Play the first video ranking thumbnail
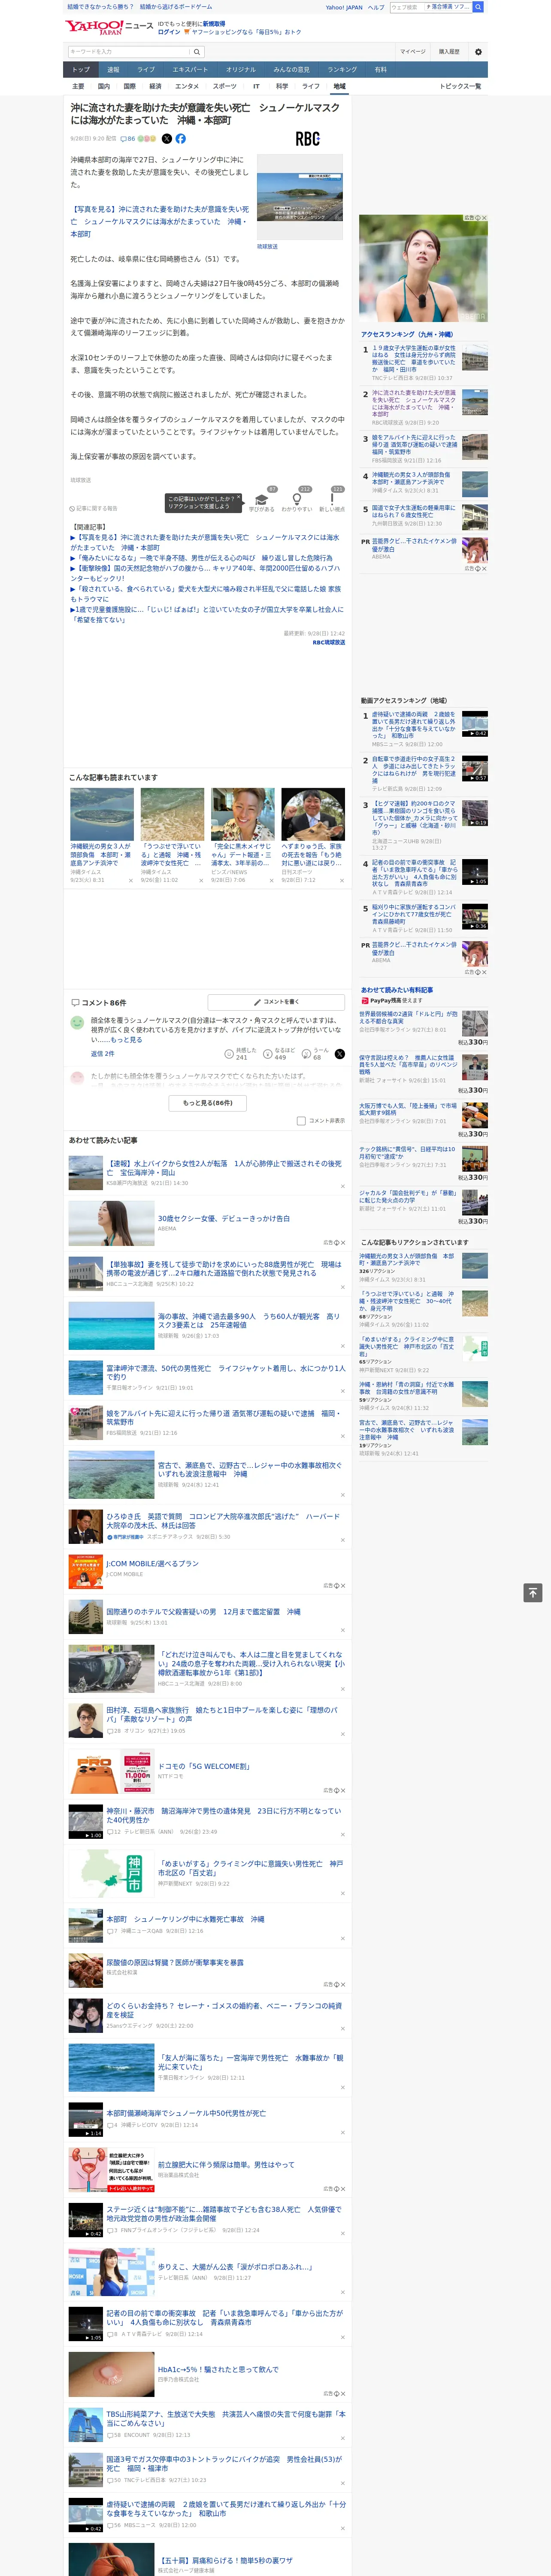This screenshot has height=2576, width=551. pos(475,724)
